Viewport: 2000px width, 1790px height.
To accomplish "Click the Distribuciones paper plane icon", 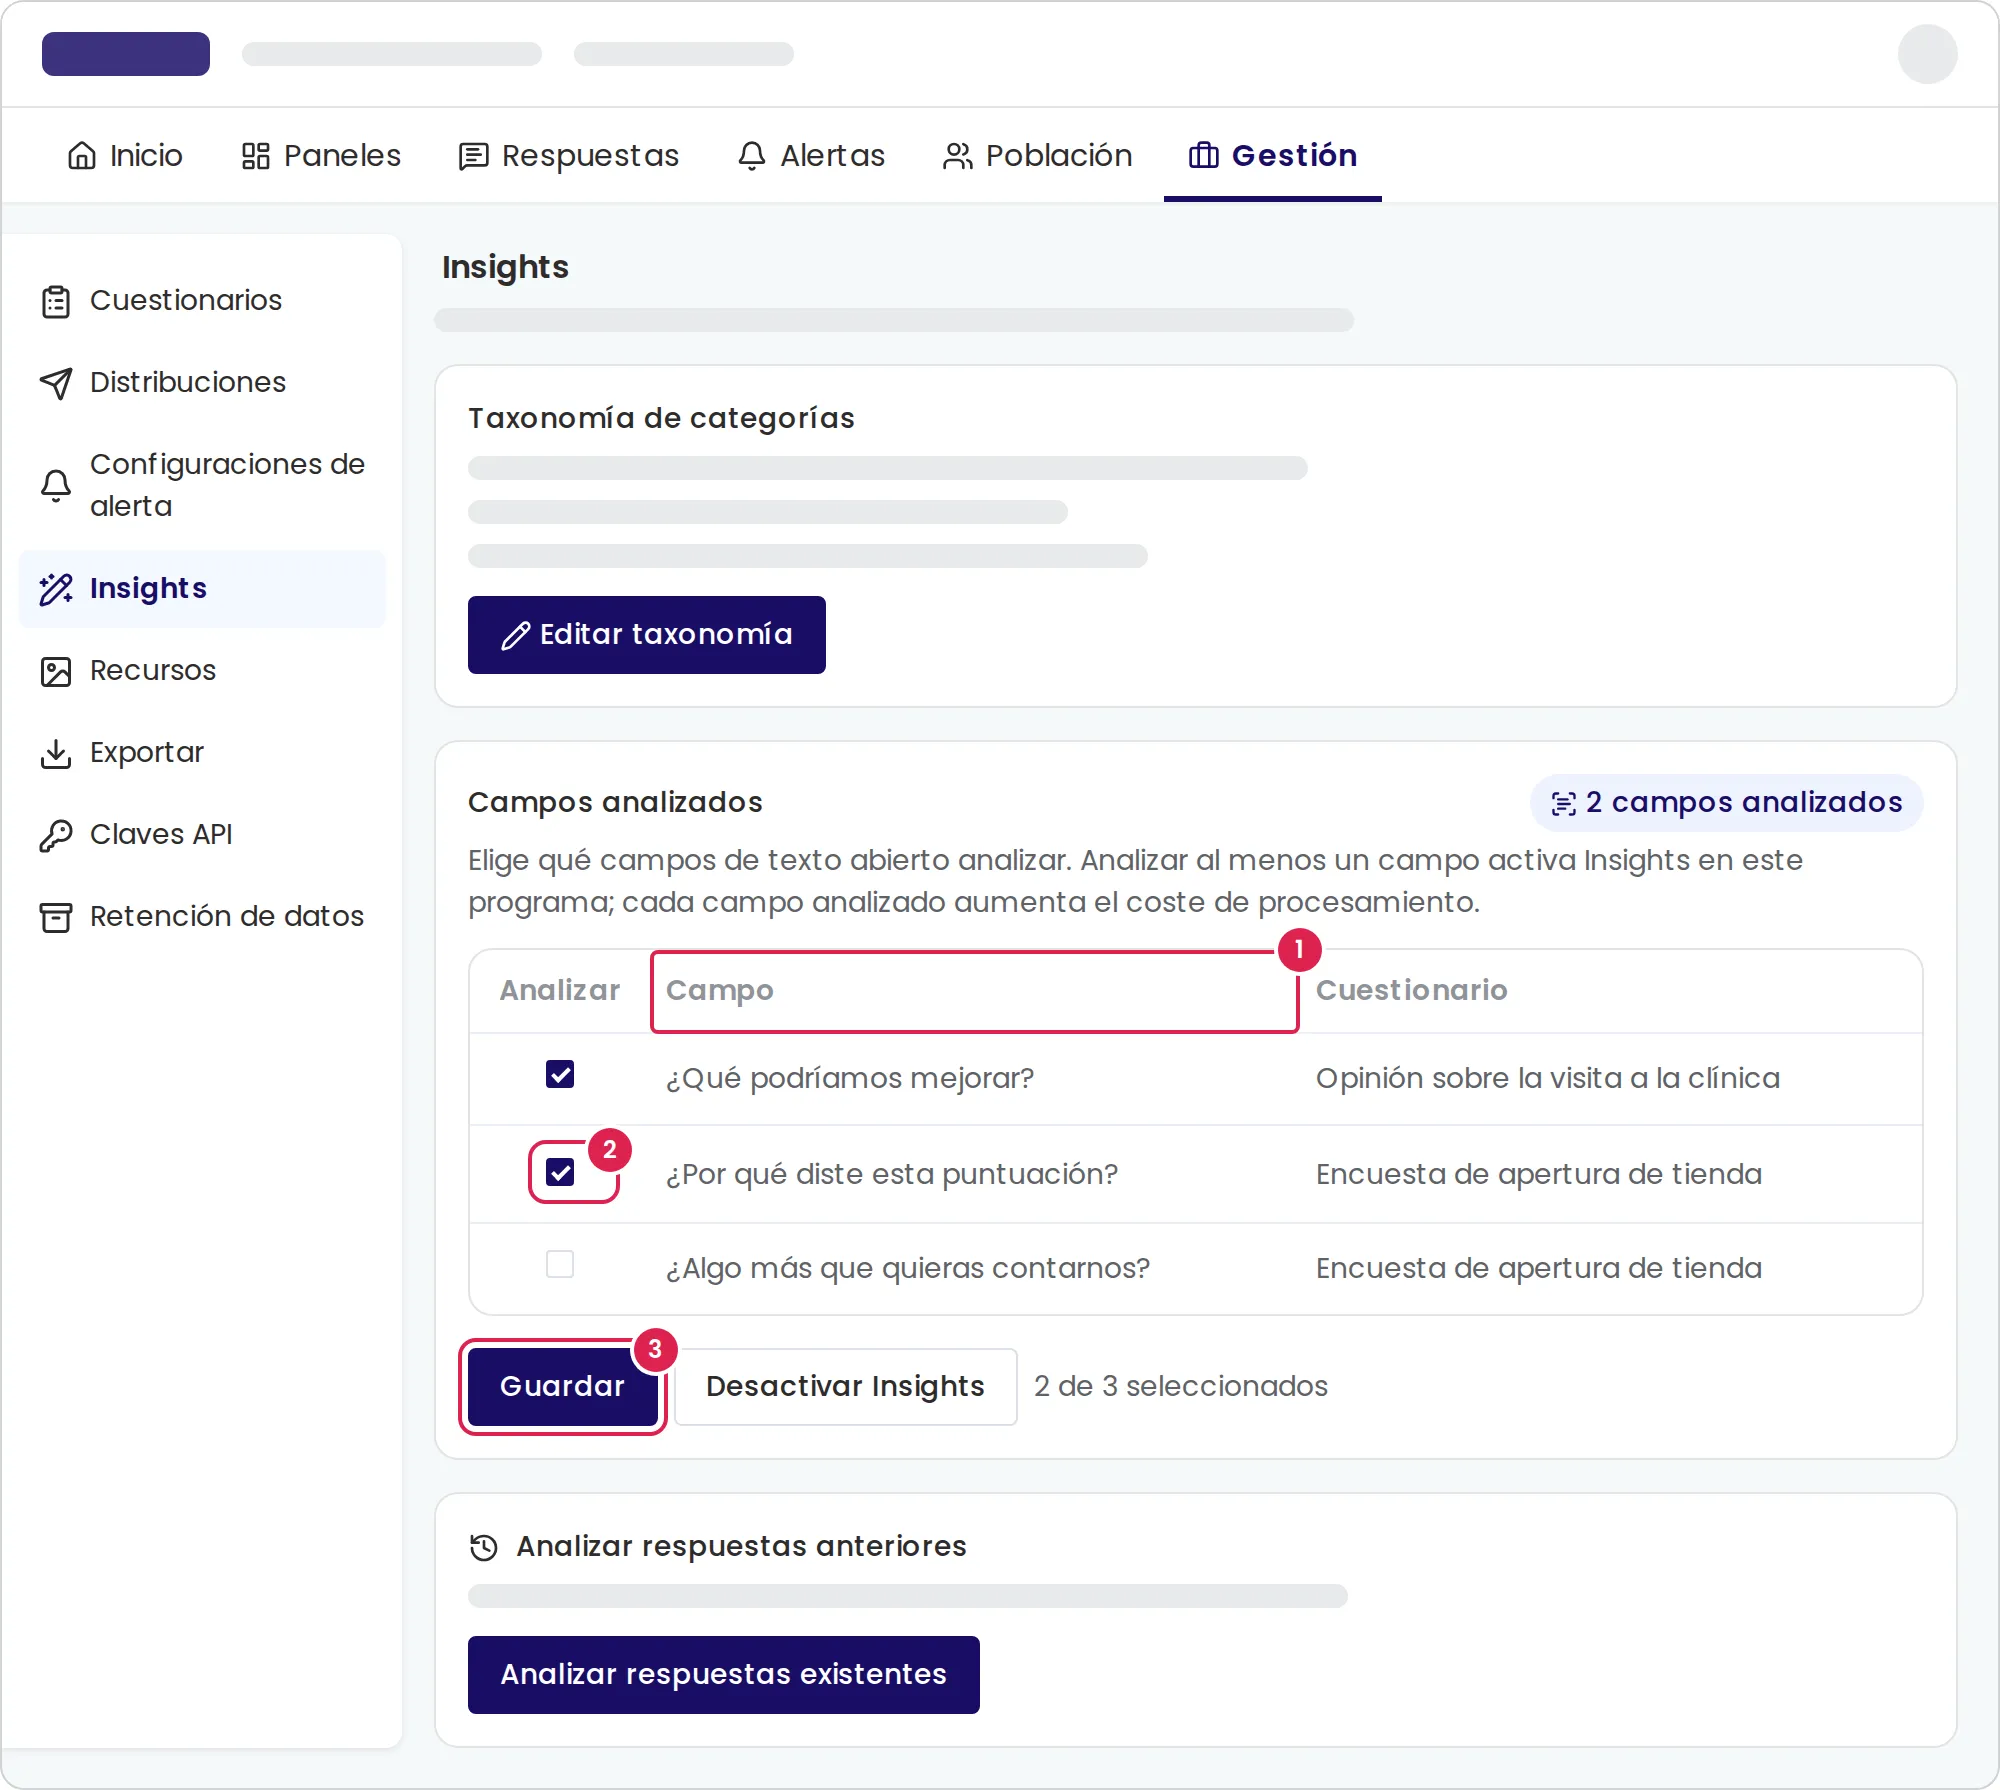I will click(x=56, y=383).
